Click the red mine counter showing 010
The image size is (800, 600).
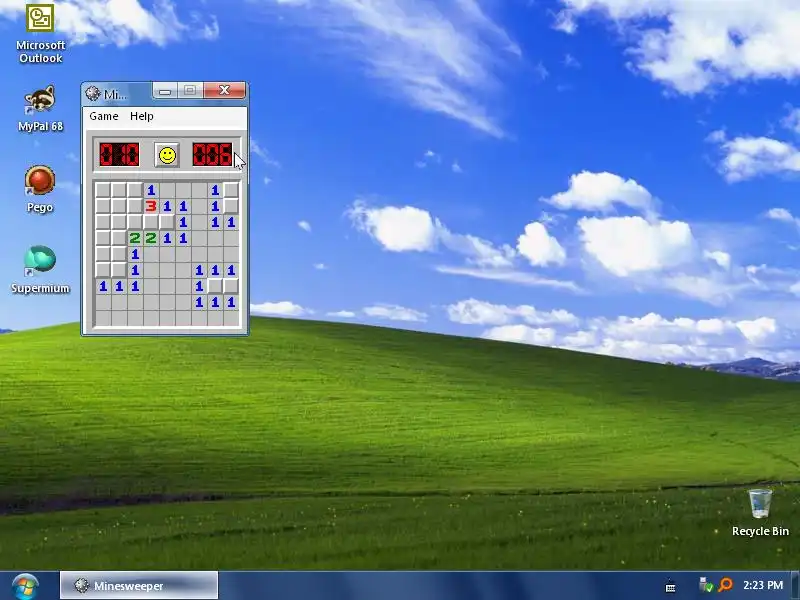[x=119, y=155]
